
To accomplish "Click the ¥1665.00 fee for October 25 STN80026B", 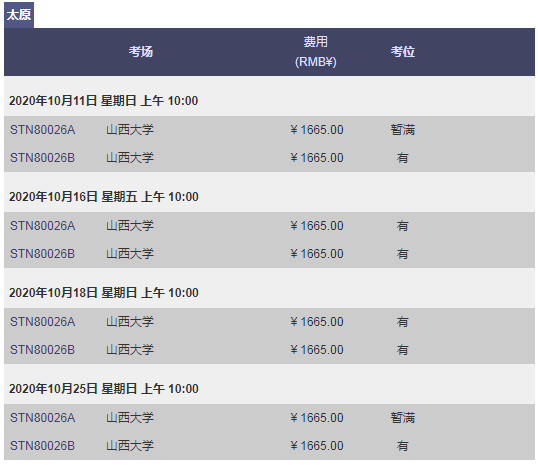I will click(x=317, y=446).
